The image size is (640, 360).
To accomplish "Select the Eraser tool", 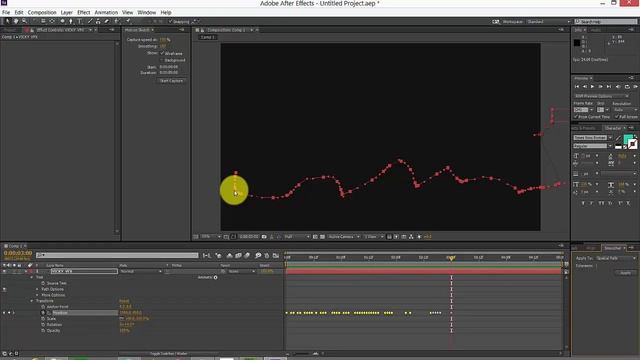I will click(107, 21).
